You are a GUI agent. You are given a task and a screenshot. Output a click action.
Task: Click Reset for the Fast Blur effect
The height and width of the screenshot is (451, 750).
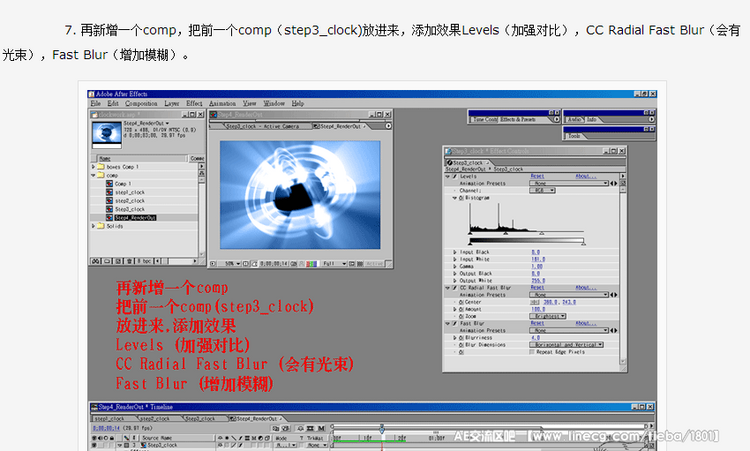(538, 323)
